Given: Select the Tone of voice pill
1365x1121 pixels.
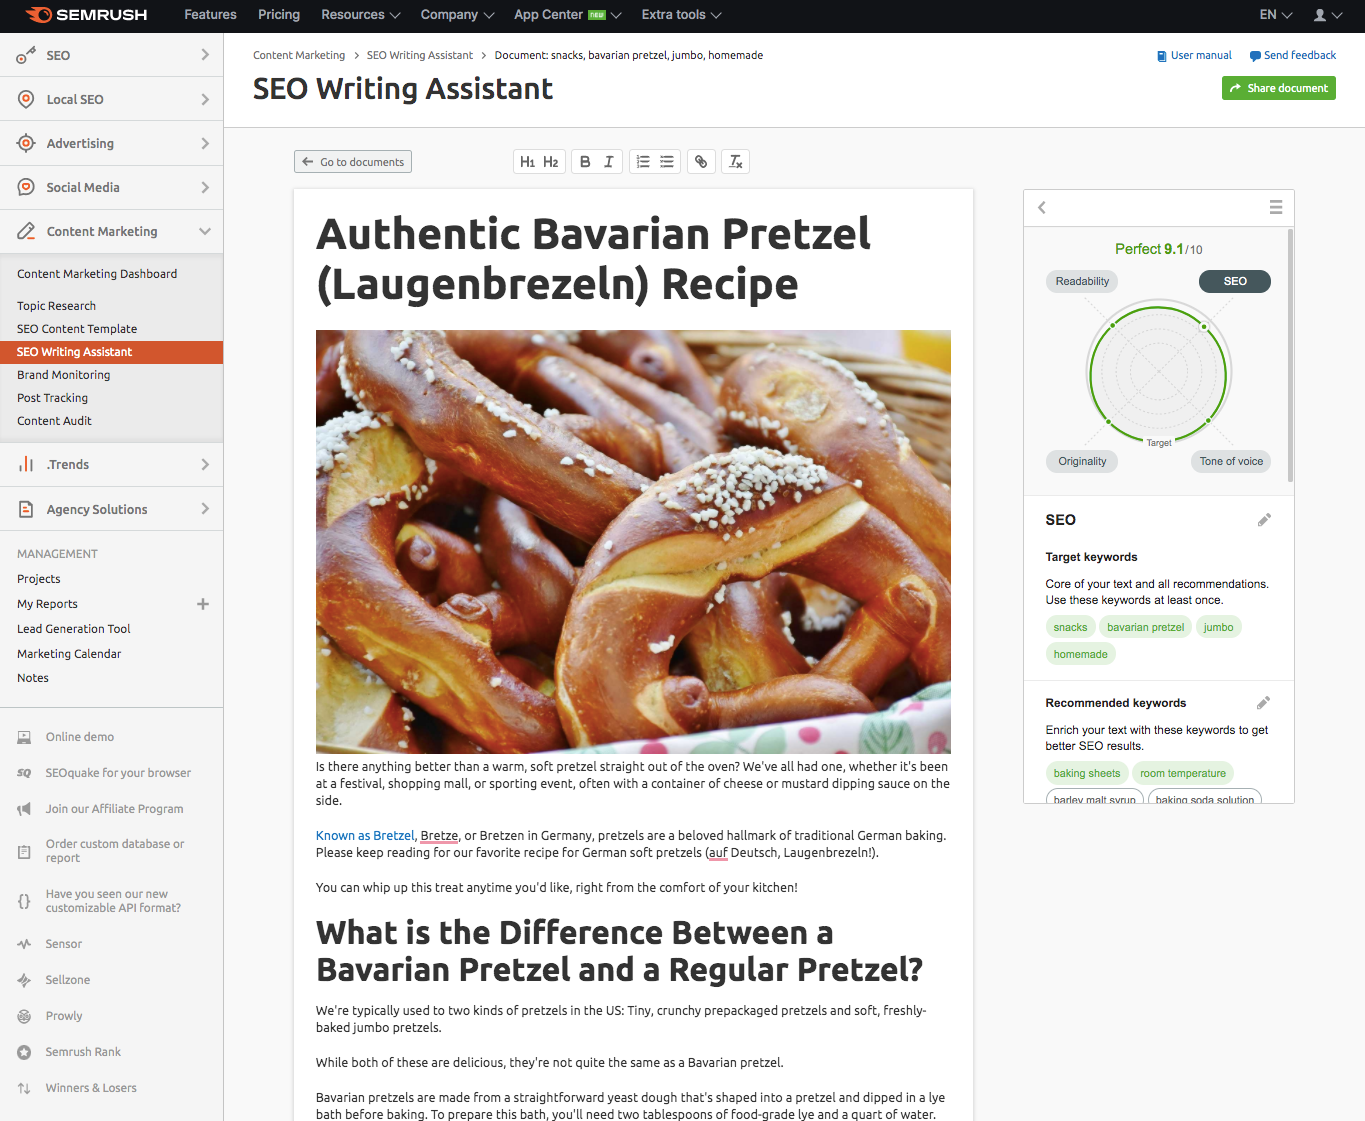Looking at the screenshot, I should [1230, 462].
